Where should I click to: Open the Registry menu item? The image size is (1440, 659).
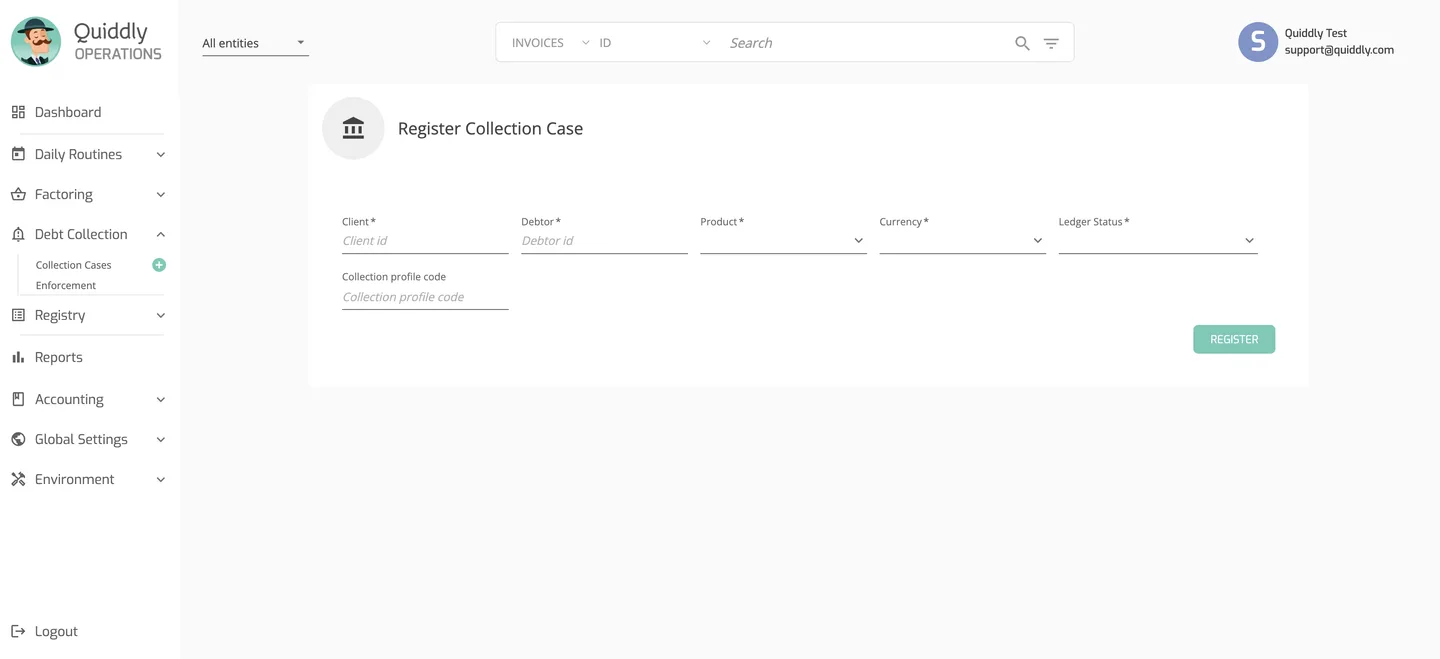coord(60,315)
